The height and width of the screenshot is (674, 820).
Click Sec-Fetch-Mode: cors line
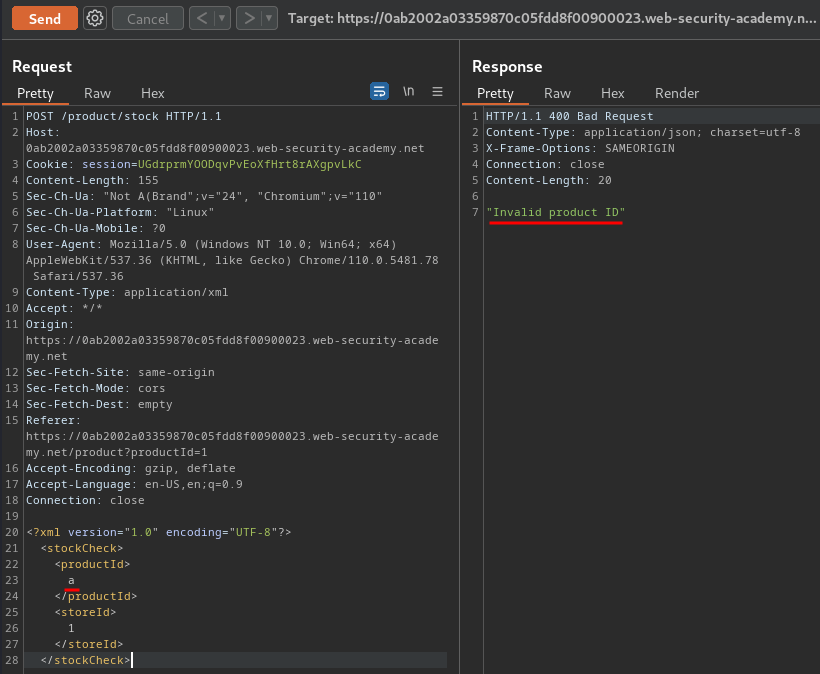coord(96,388)
